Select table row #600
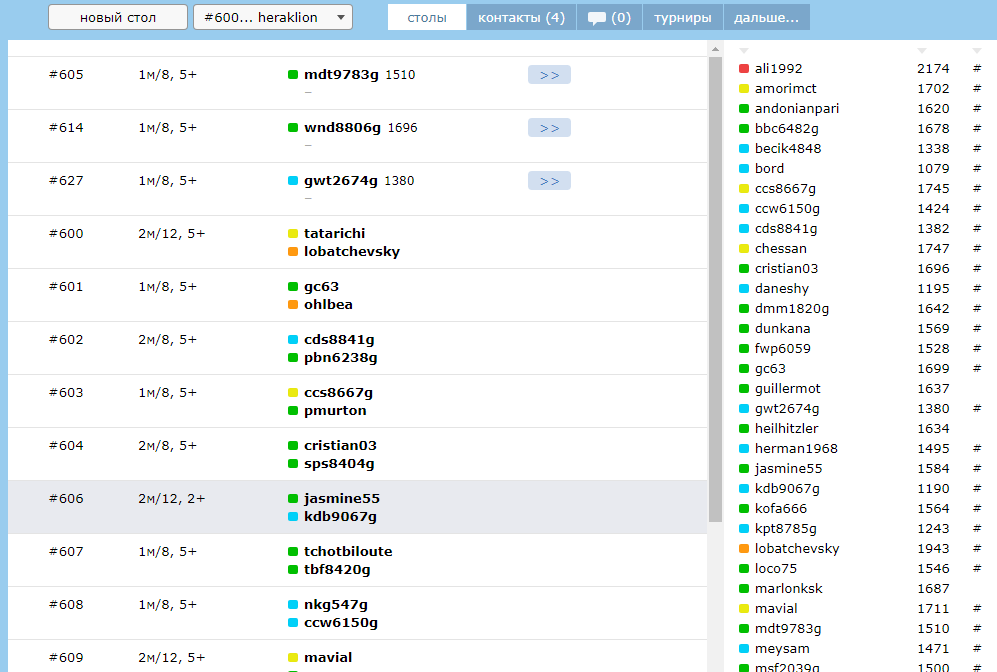Image resolution: width=997 pixels, height=672 pixels. click(357, 242)
